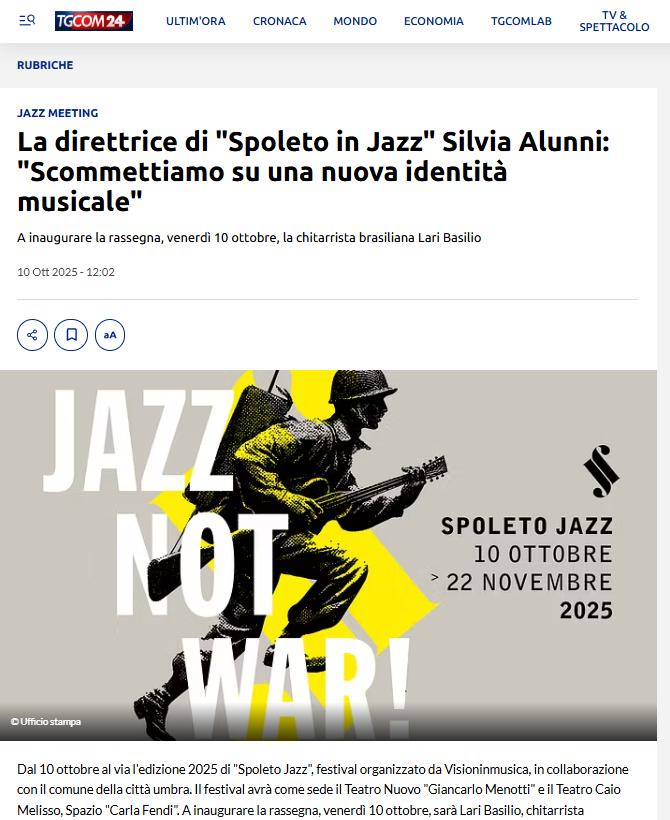Go to the CRONACA section

click(x=280, y=21)
